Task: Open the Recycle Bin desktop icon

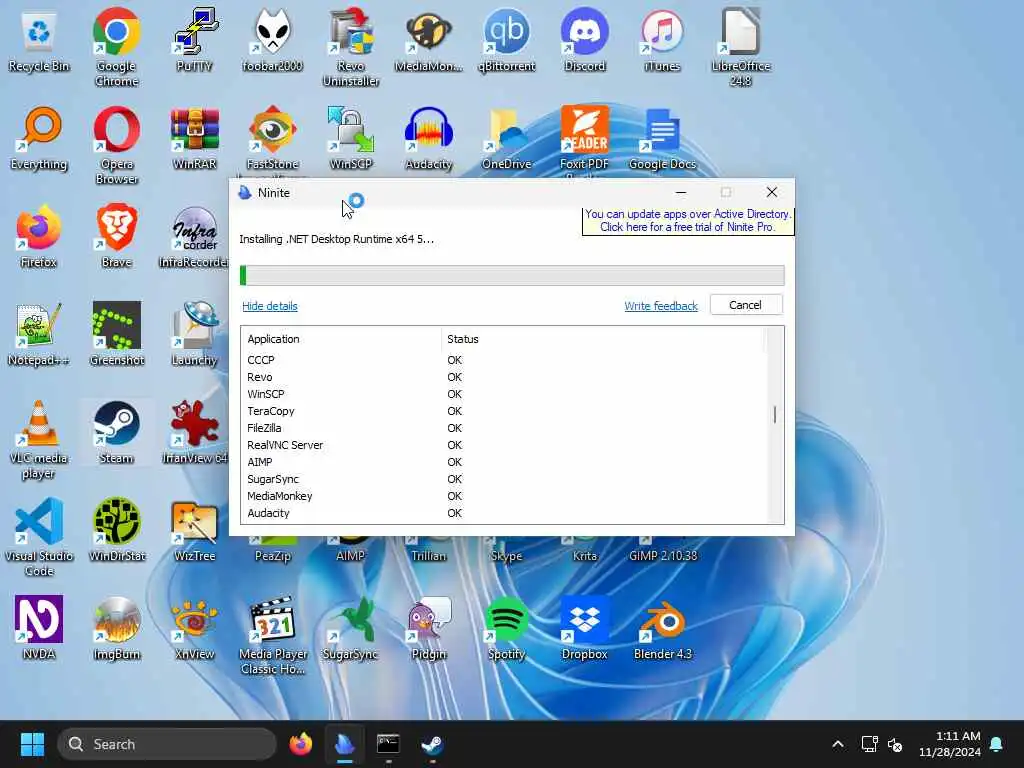Action: point(39,40)
